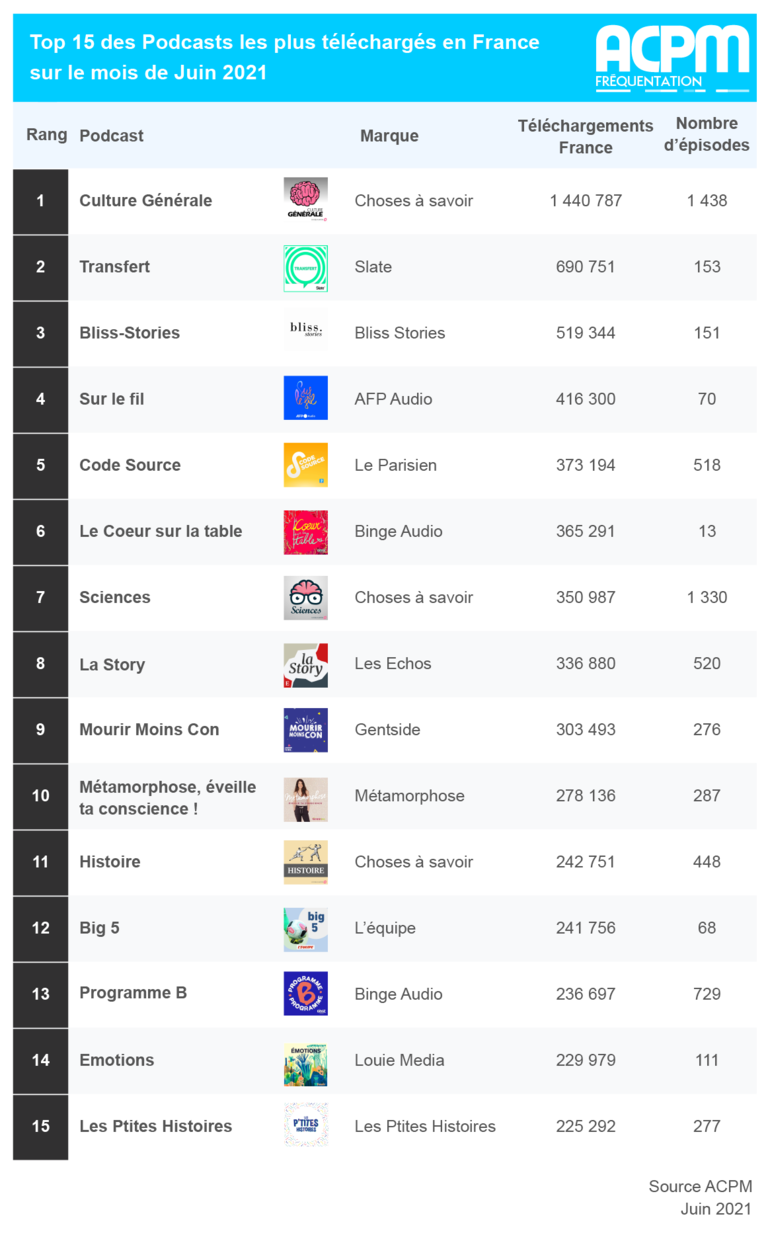770x1241 pixels.
Task: Click the Bliss-Stories podcast title
Action: pos(130,333)
